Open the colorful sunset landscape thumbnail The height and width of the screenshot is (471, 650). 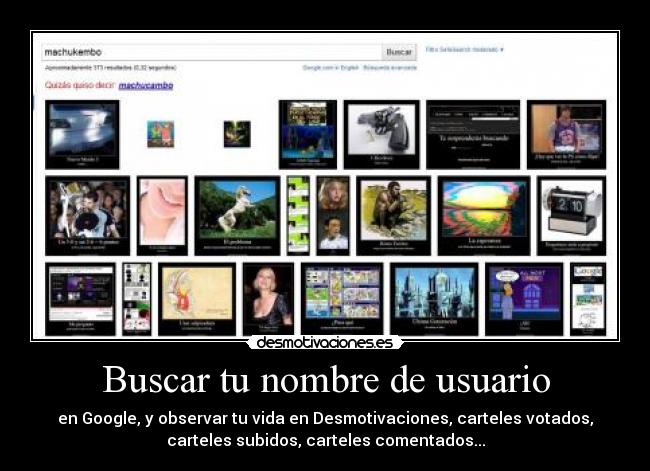point(484,216)
